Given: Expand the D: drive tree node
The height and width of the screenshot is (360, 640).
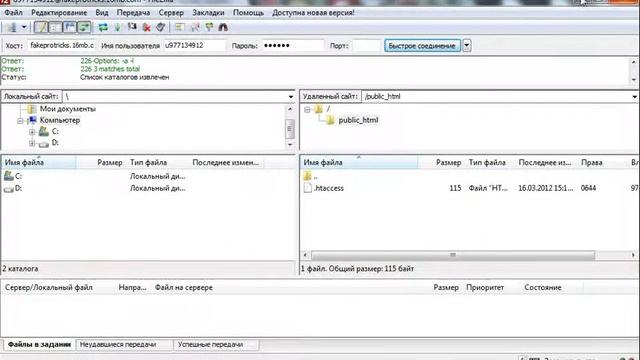Looking at the screenshot, I should (x=32, y=143).
